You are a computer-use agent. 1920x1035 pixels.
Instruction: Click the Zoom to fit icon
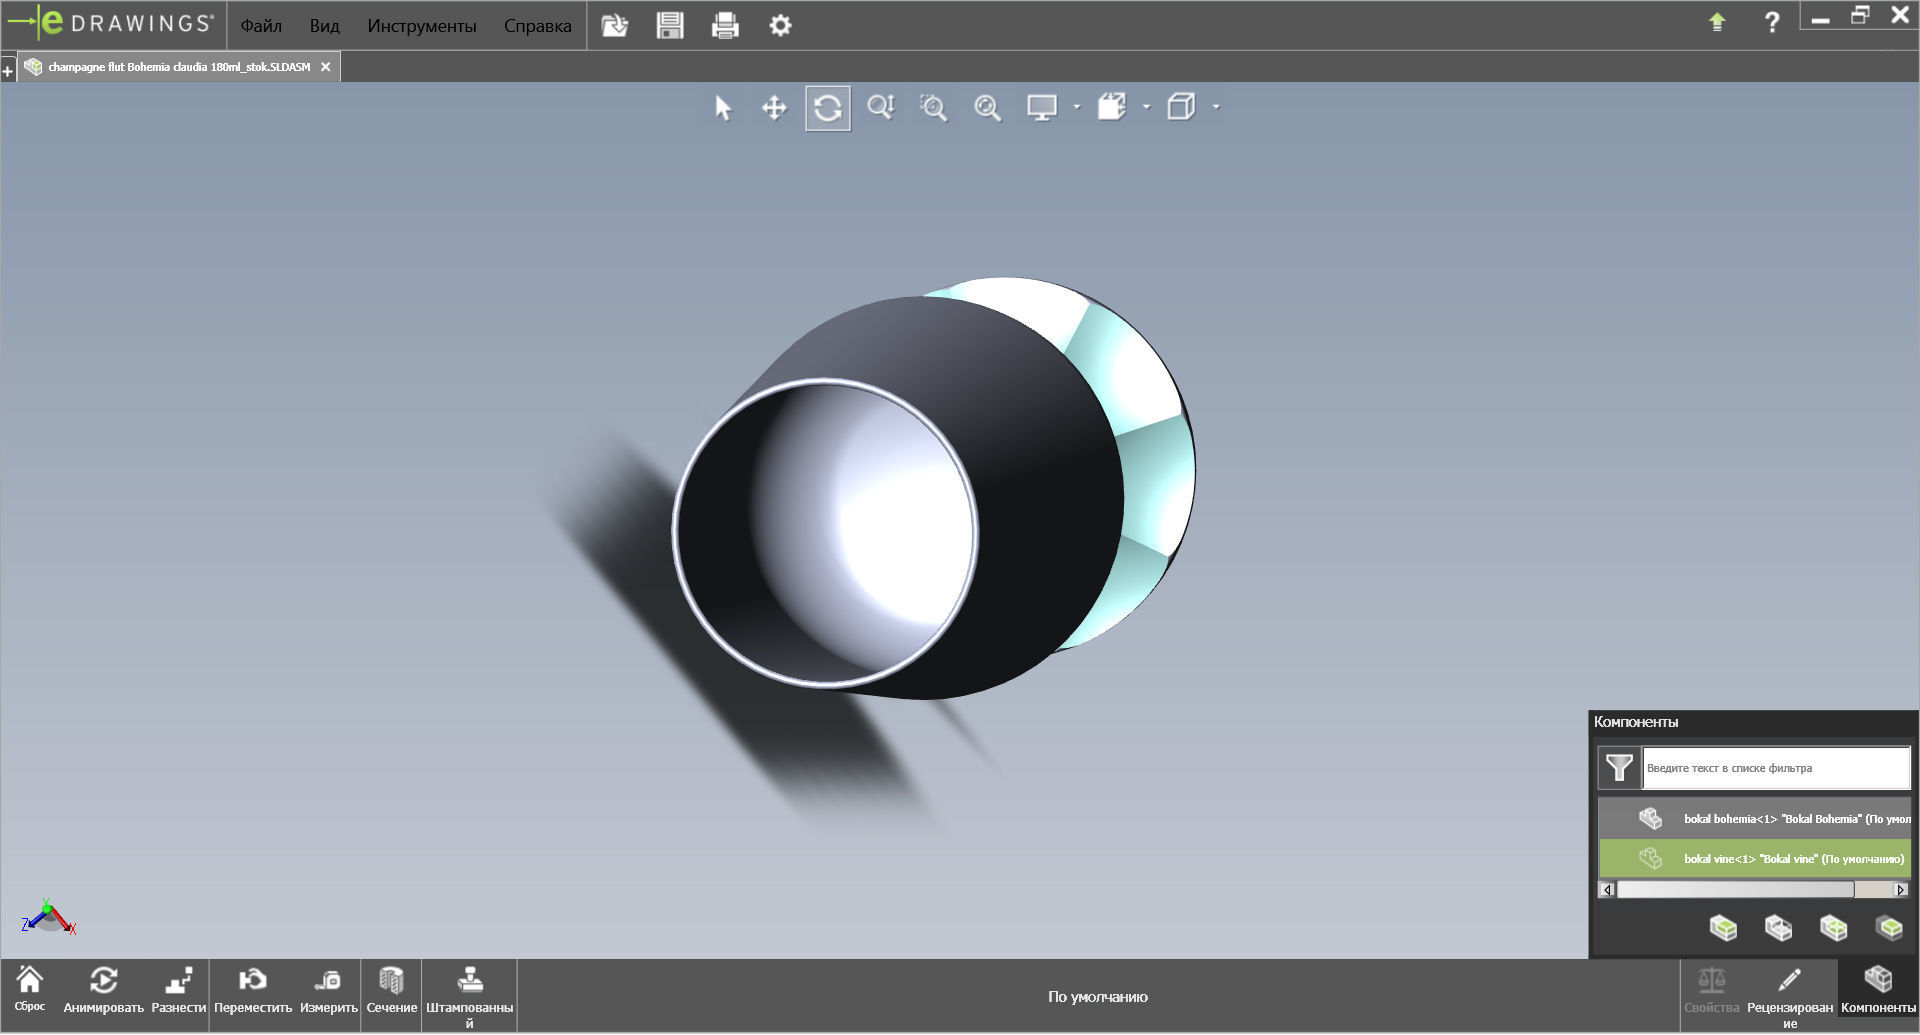[x=987, y=107]
